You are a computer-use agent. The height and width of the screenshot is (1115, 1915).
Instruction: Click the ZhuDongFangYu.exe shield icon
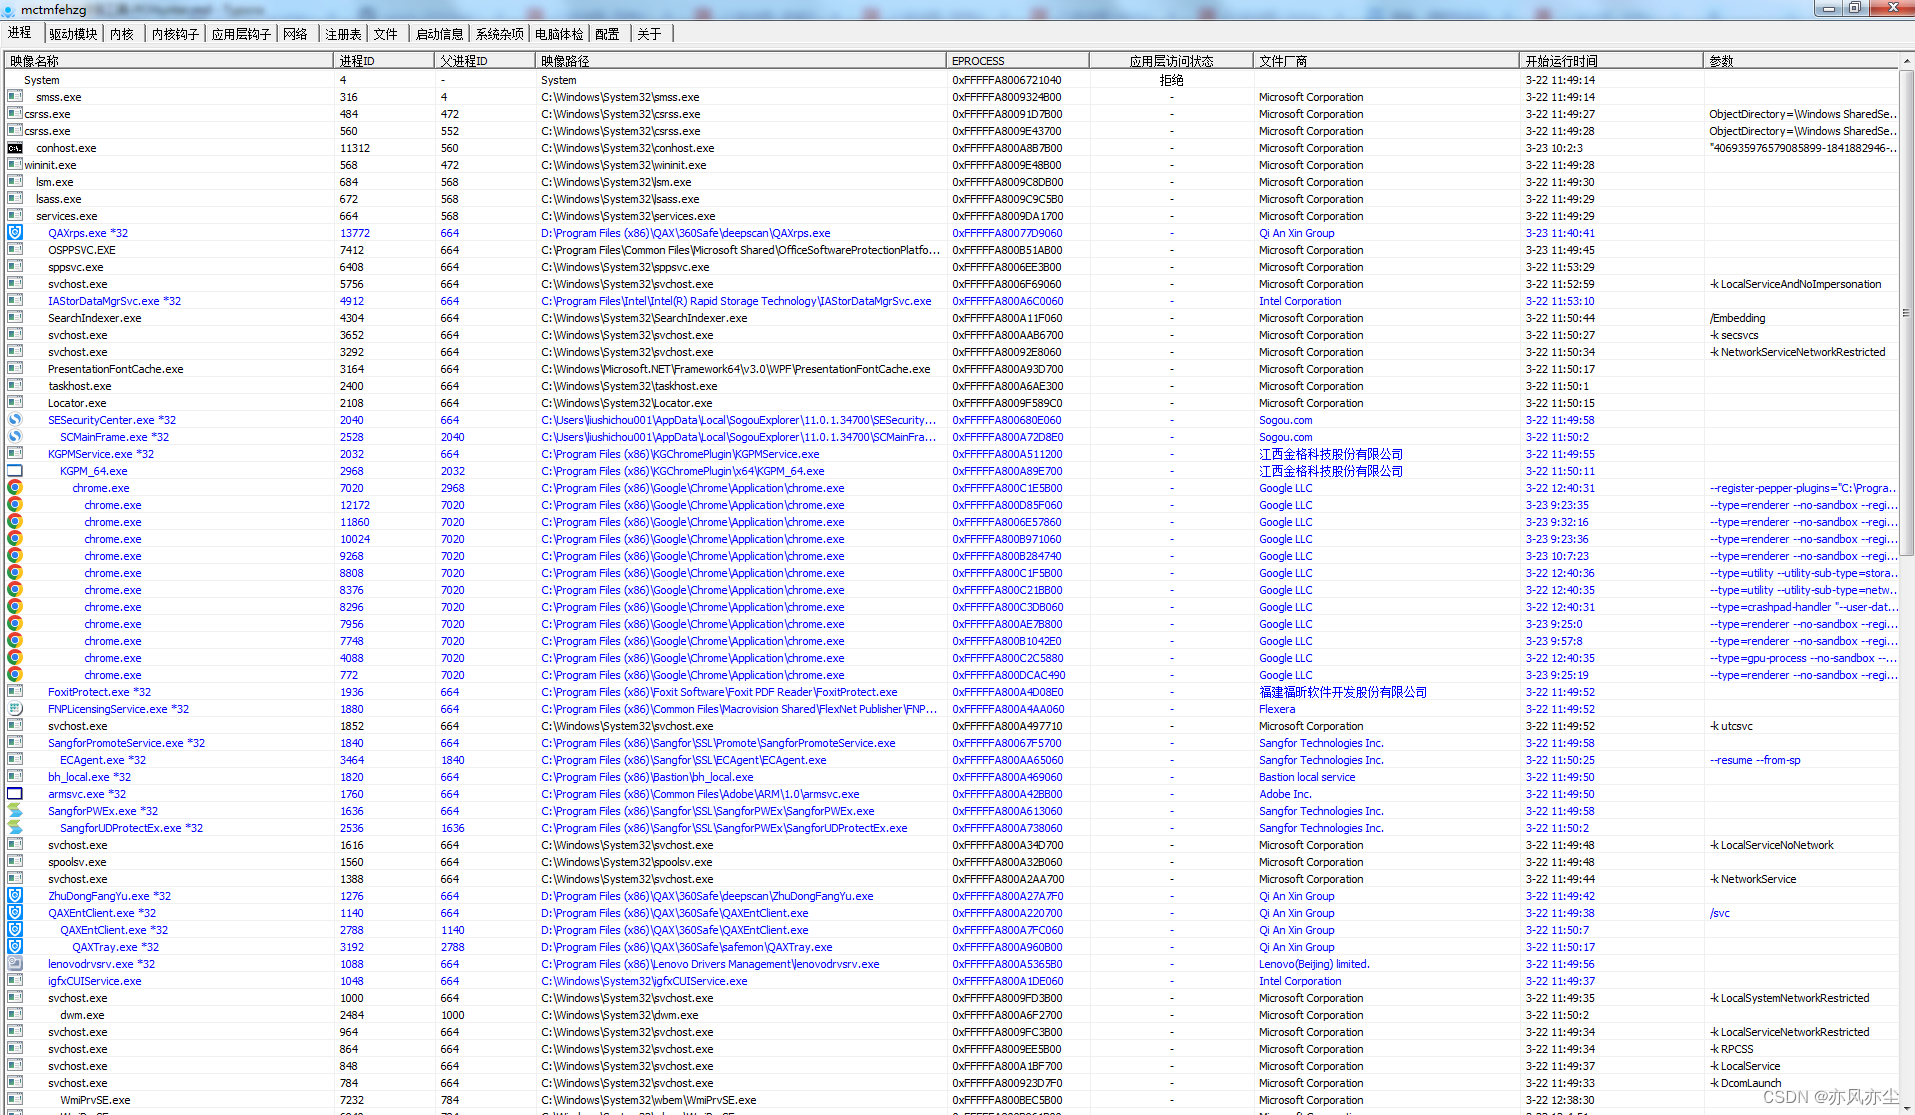[15, 896]
